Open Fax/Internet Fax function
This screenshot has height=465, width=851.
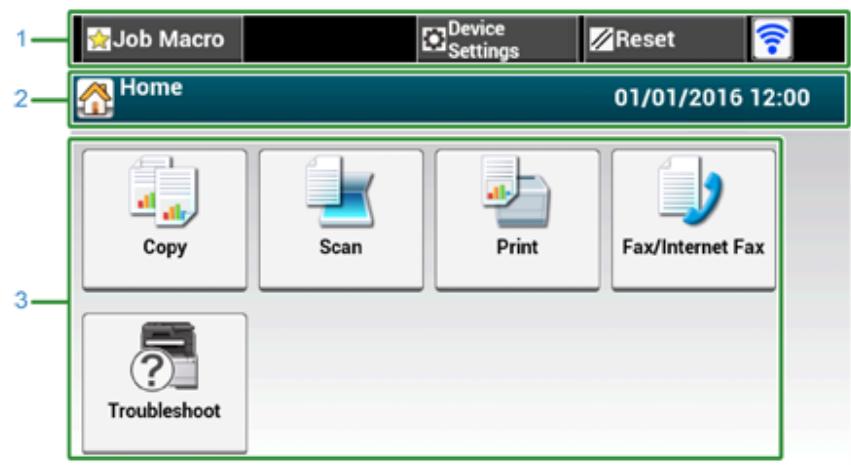(x=694, y=220)
